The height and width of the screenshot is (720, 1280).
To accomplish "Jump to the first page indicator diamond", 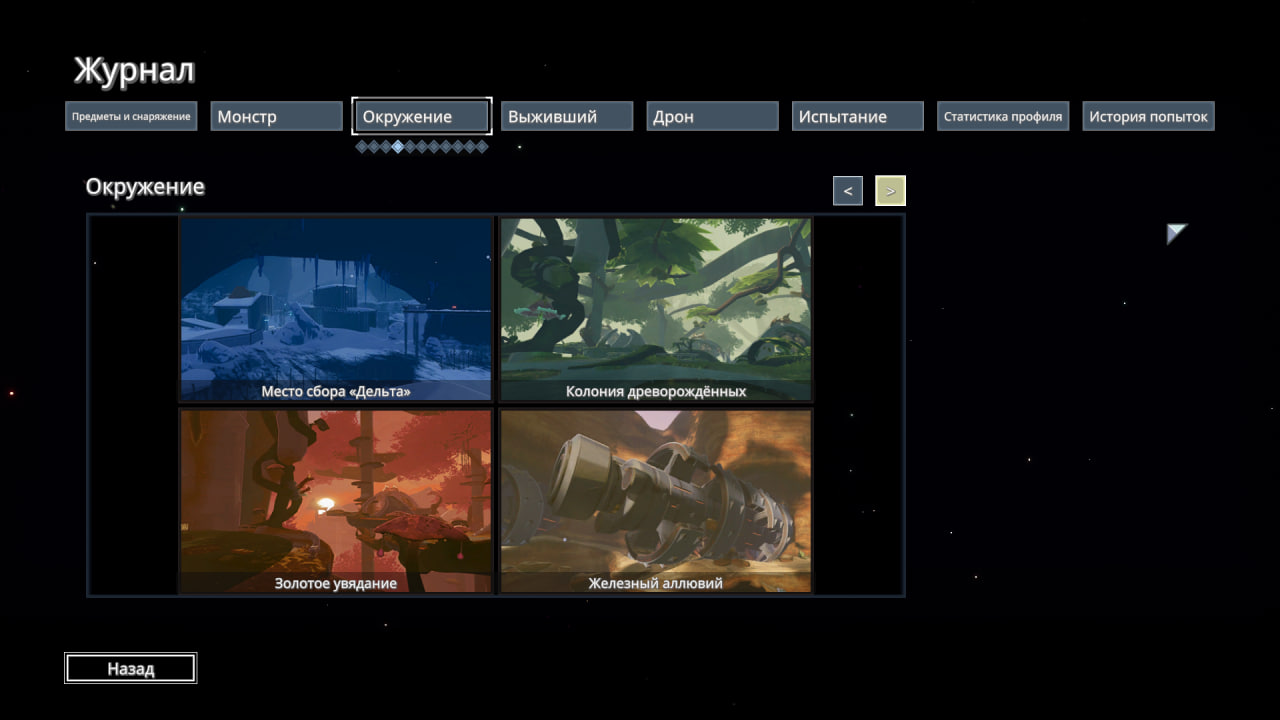I will pyautogui.click(x=361, y=147).
